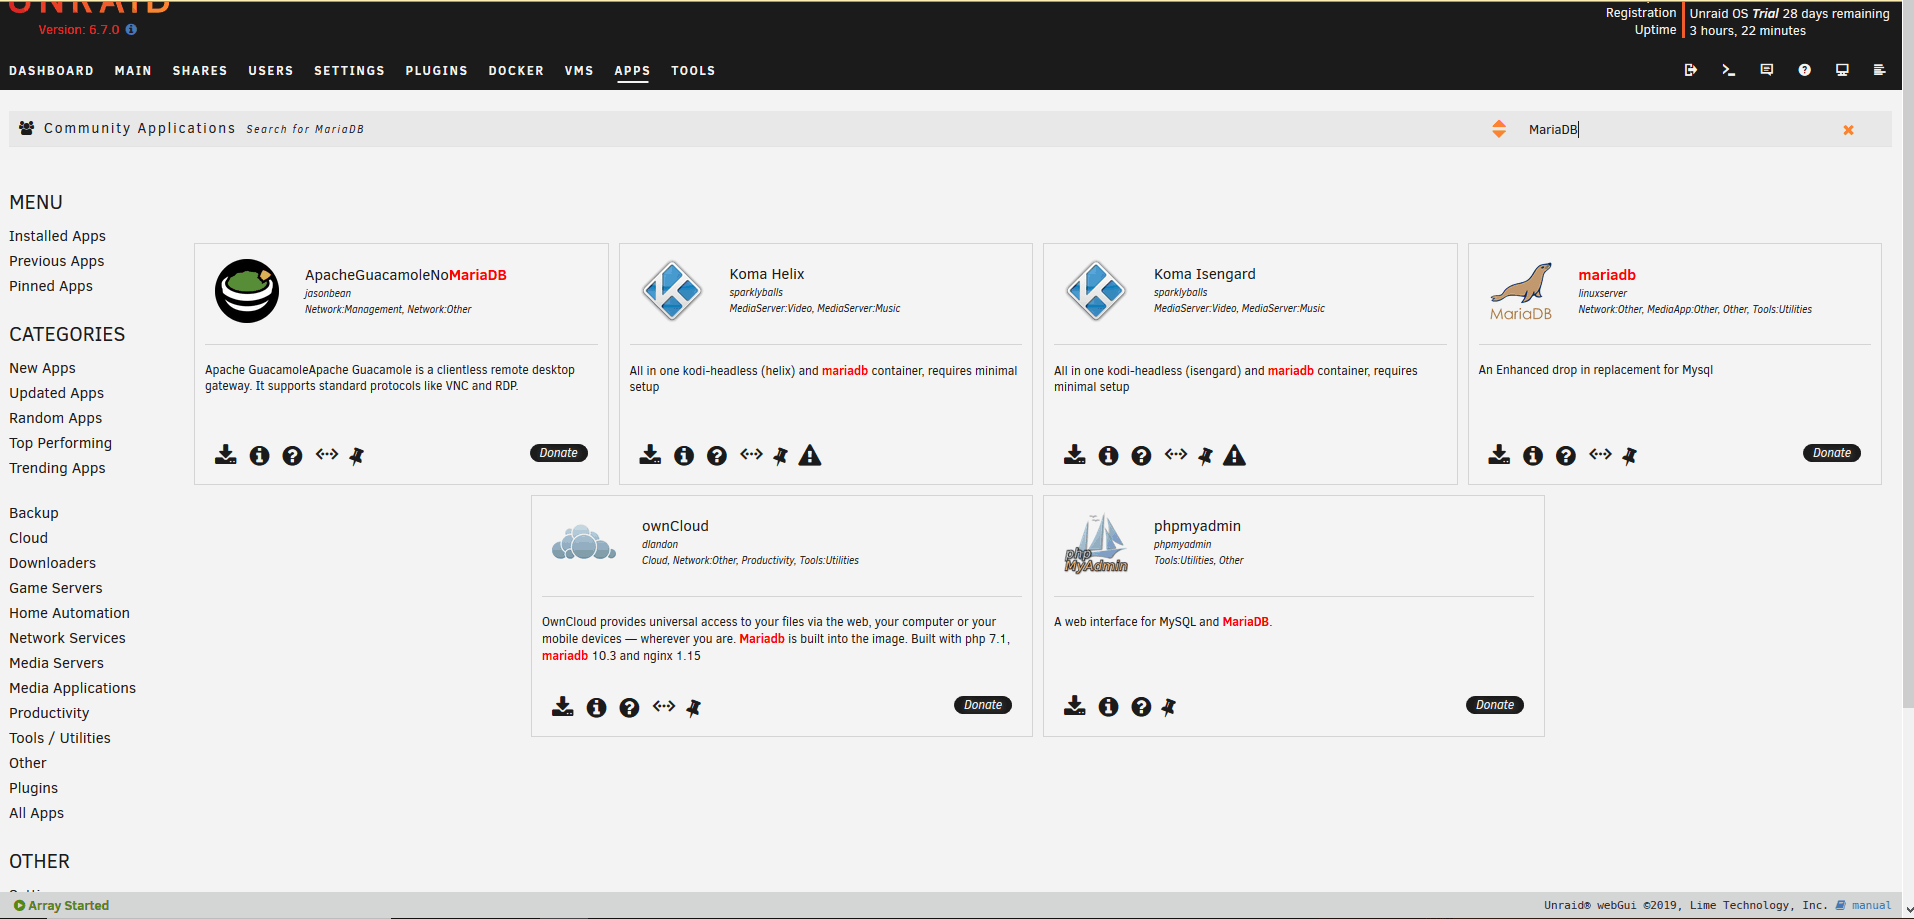The height and width of the screenshot is (919, 1914).
Task: Pin the Koma Helix app
Action: [x=781, y=456]
